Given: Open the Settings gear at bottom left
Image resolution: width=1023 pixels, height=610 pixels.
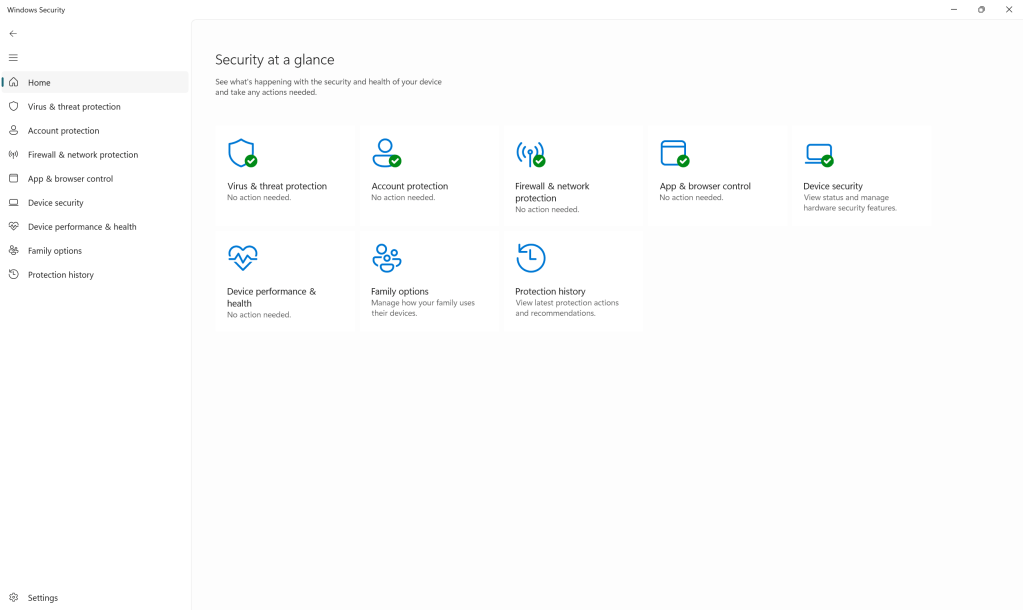Looking at the screenshot, I should tap(14, 597).
